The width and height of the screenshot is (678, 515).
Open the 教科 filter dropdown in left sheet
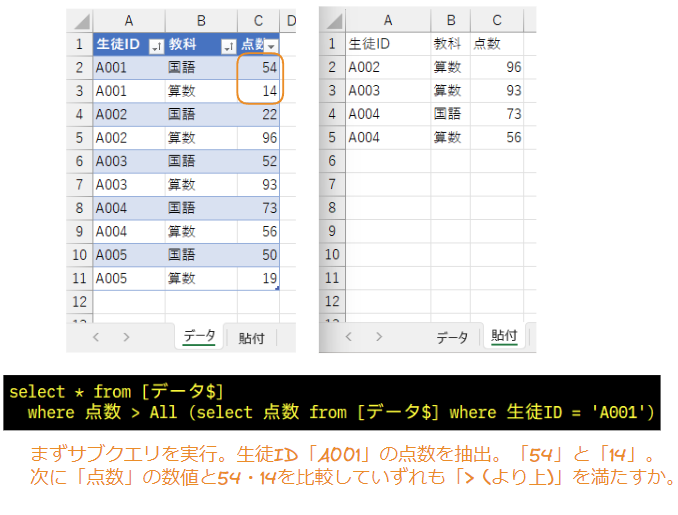pos(229,46)
